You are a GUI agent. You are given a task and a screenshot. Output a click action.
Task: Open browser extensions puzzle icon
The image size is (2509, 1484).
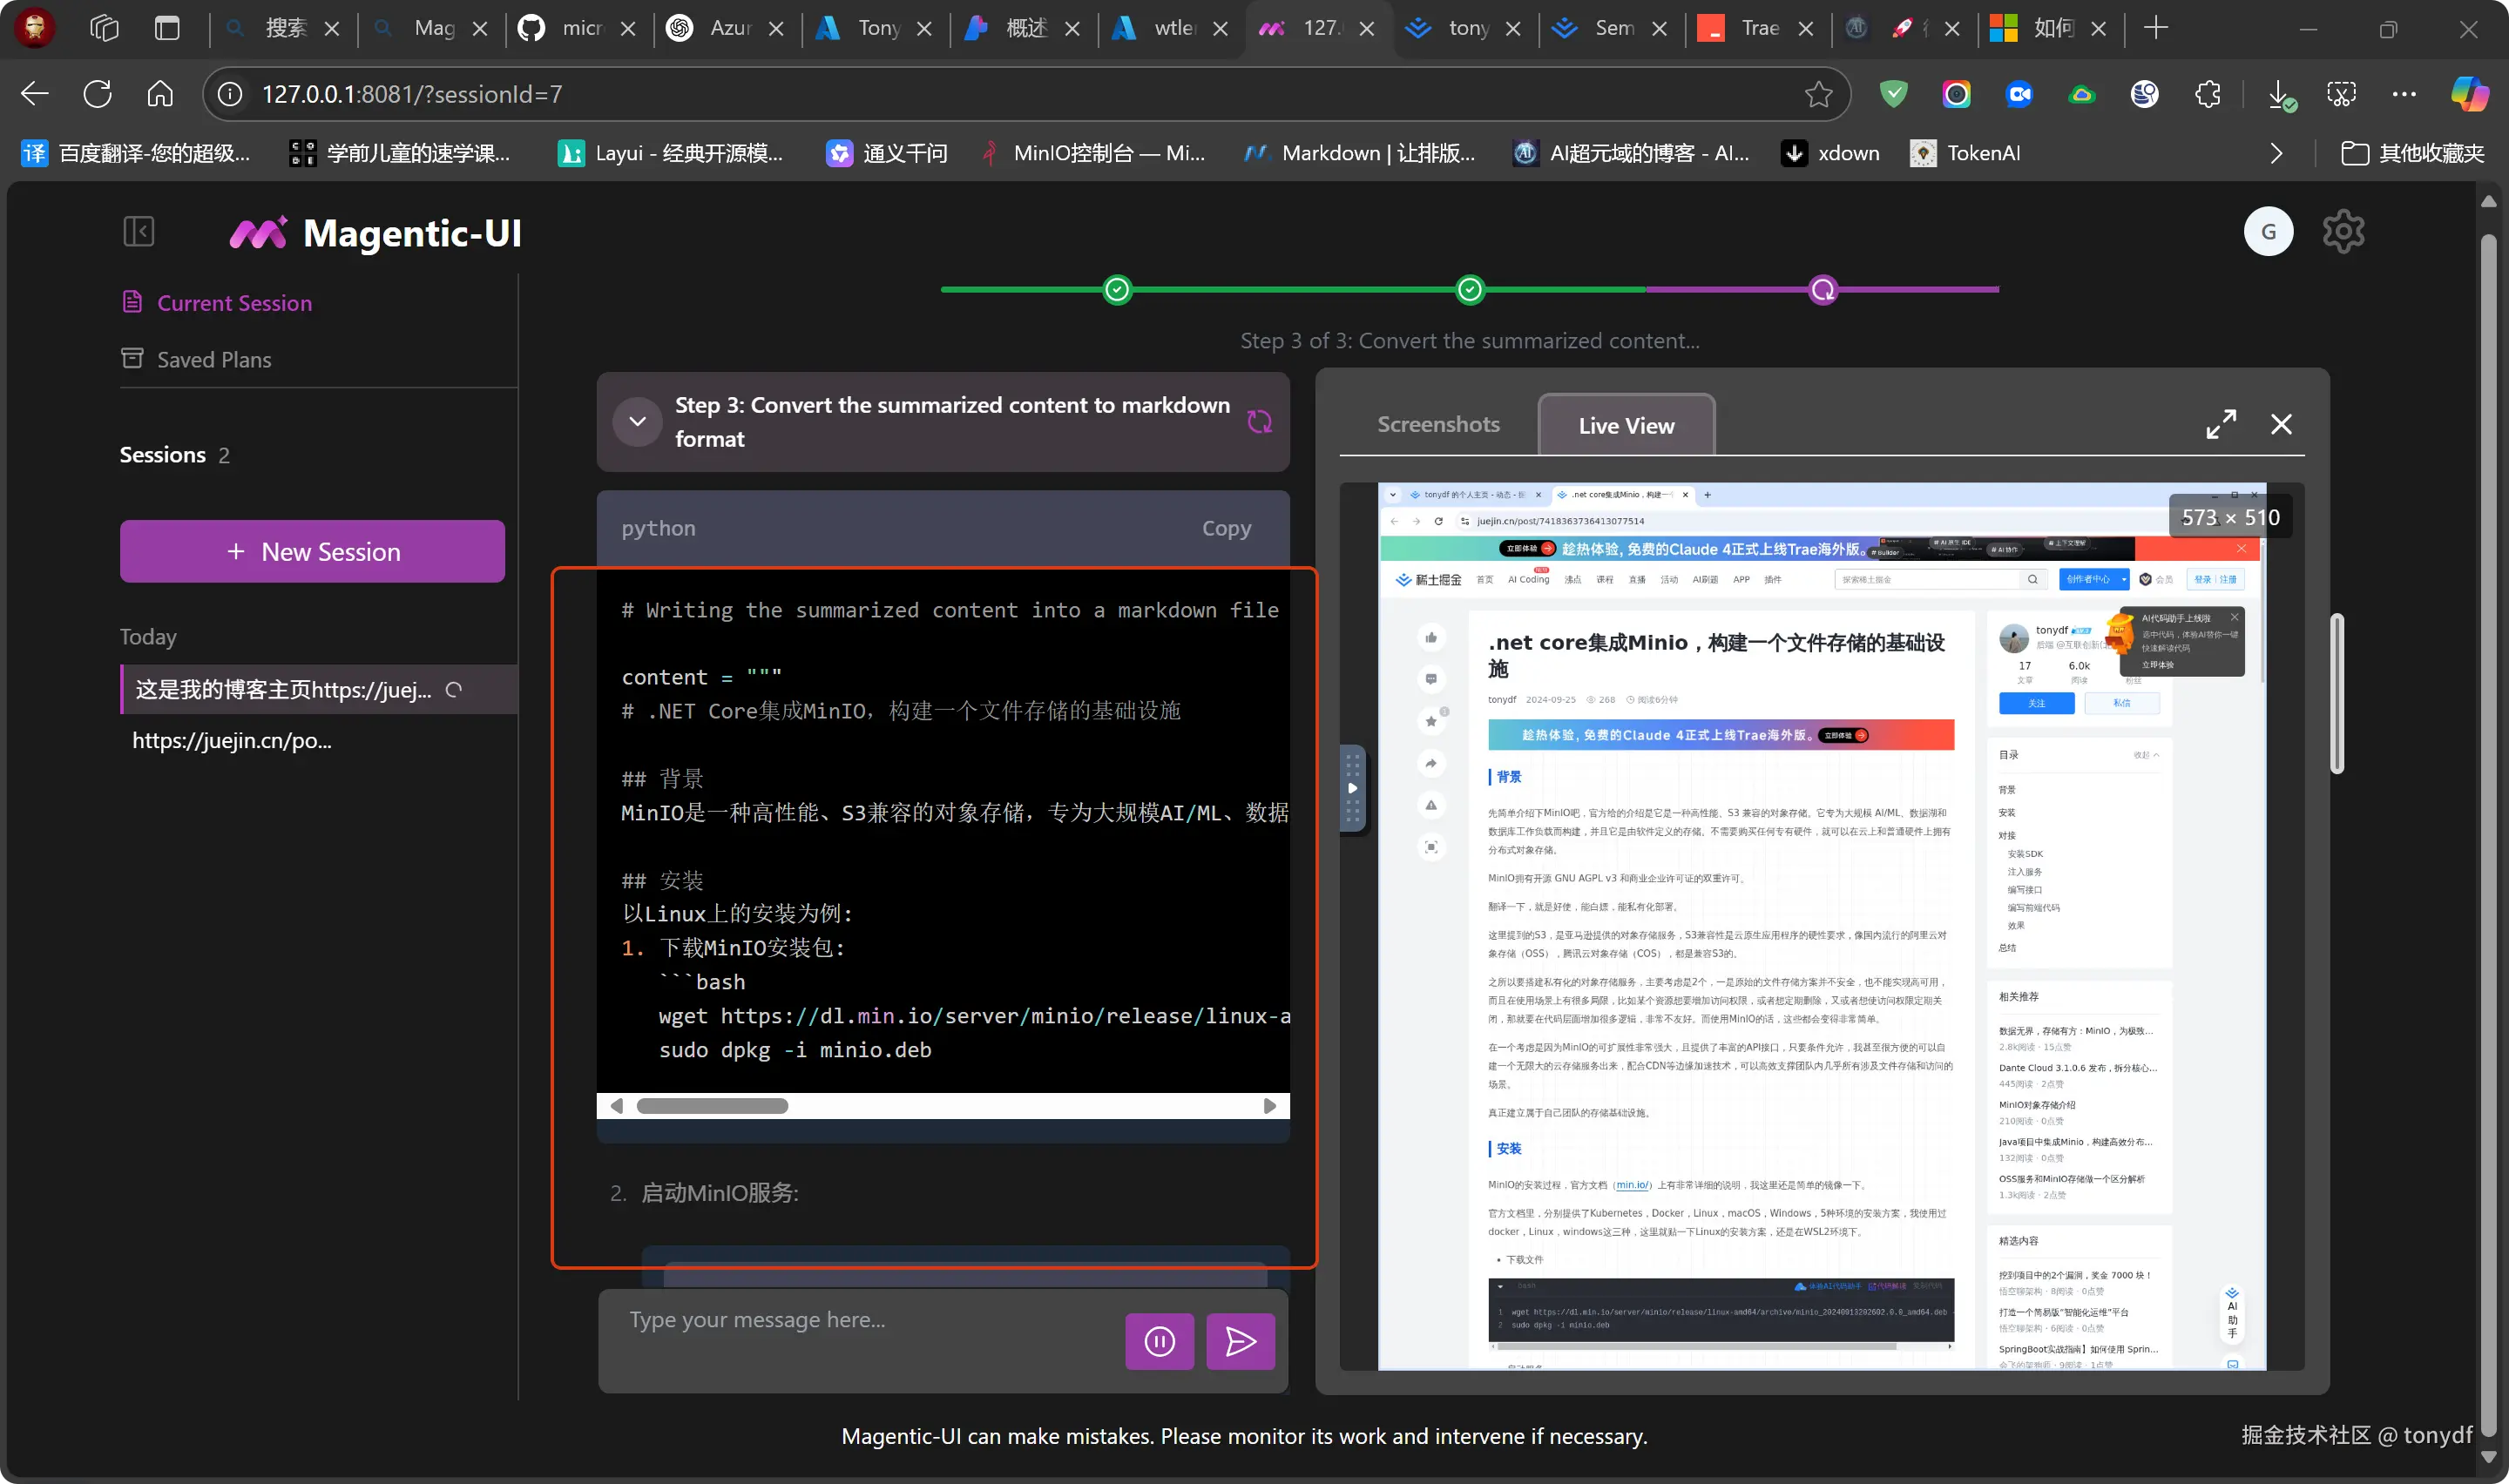tap(2207, 94)
